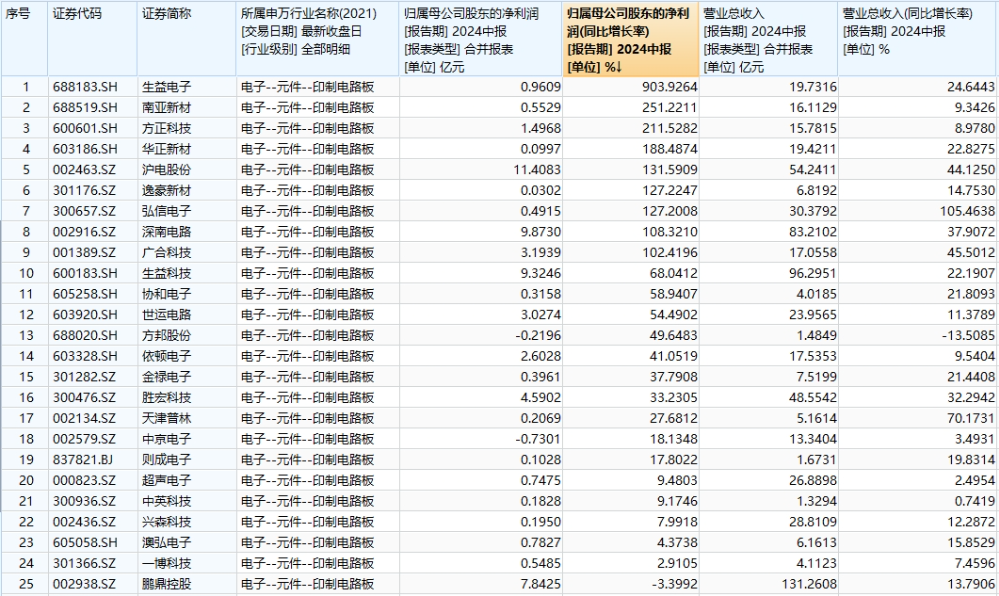
Task: Select the industry cell in 生益科技 row
Action: [x=308, y=273]
